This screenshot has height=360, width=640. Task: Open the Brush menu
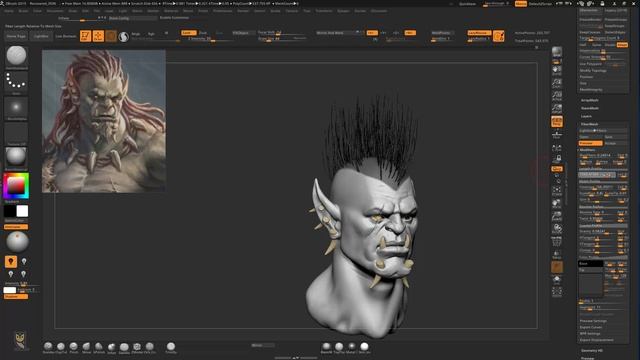(23, 11)
